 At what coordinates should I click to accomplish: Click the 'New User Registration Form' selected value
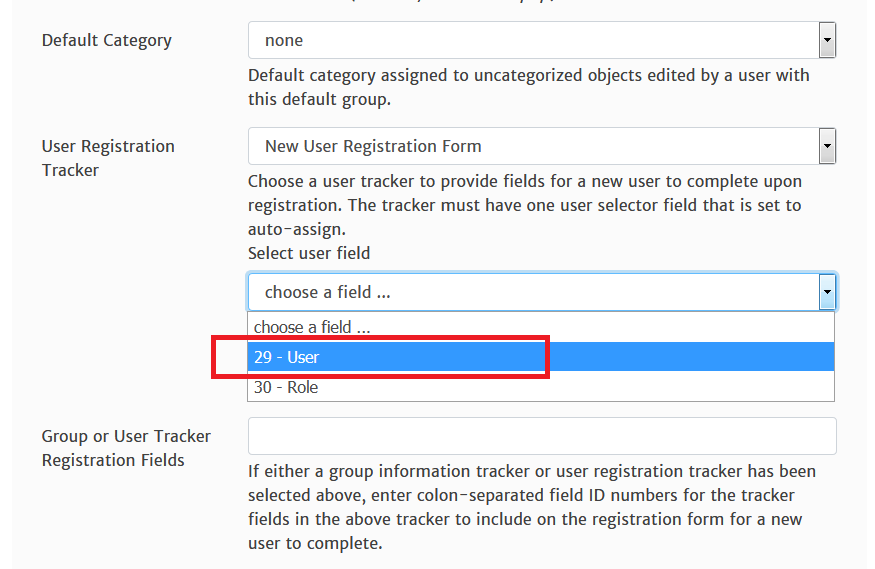click(x=373, y=146)
